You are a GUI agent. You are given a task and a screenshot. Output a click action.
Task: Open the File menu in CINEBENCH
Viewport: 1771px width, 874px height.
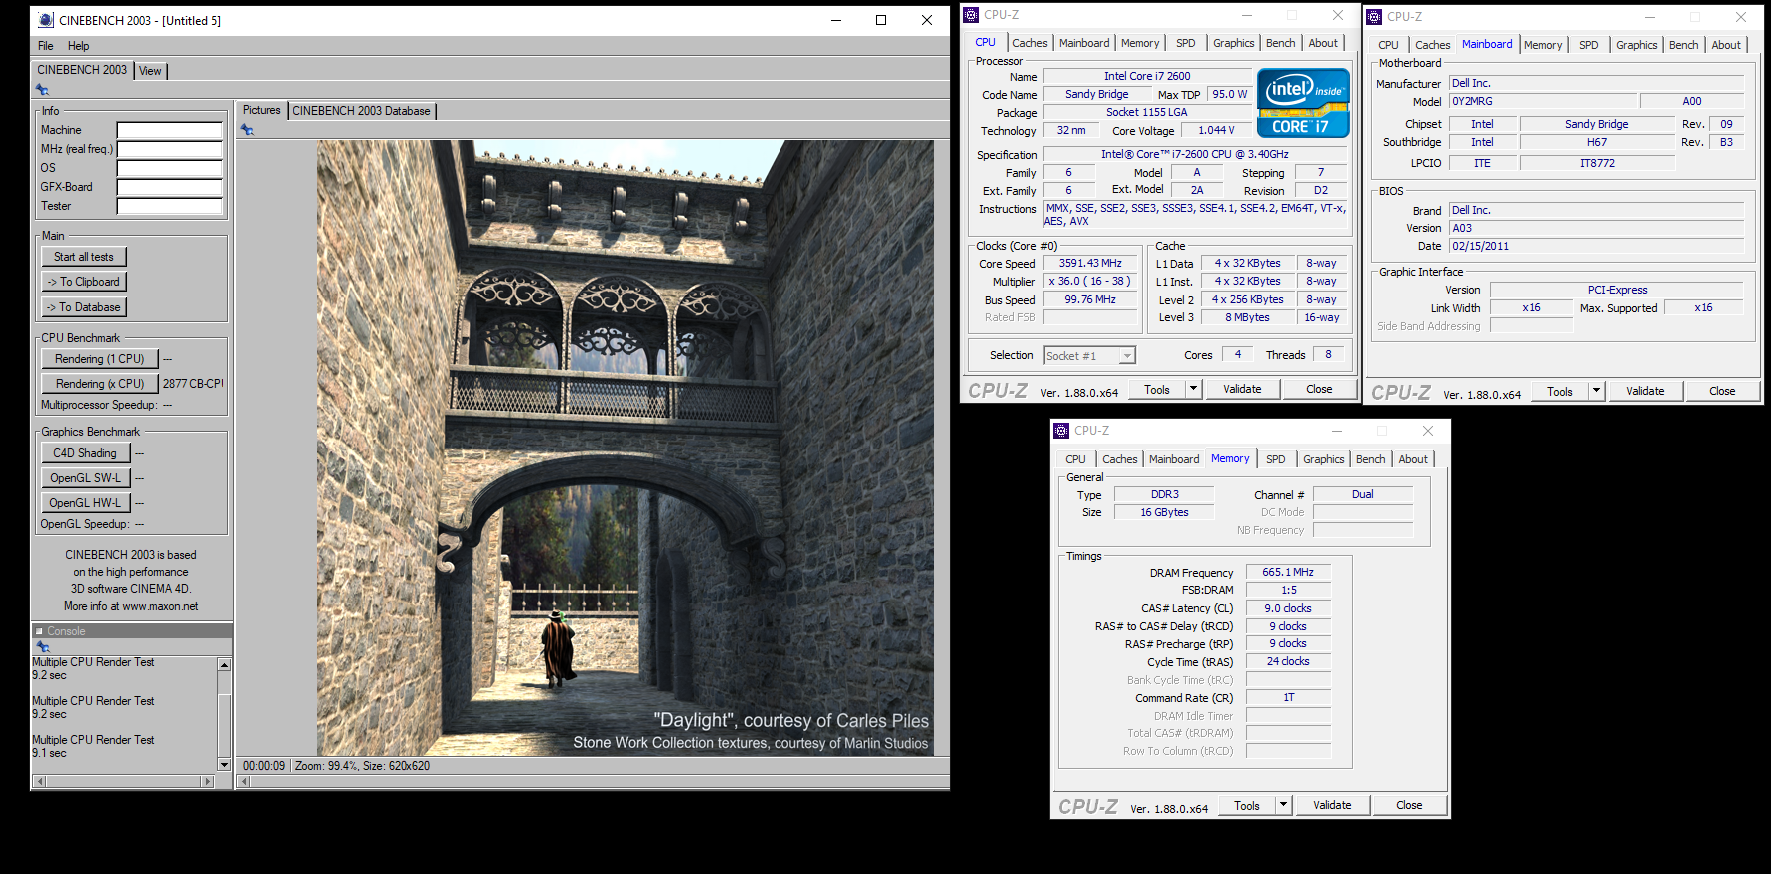[x=46, y=46]
